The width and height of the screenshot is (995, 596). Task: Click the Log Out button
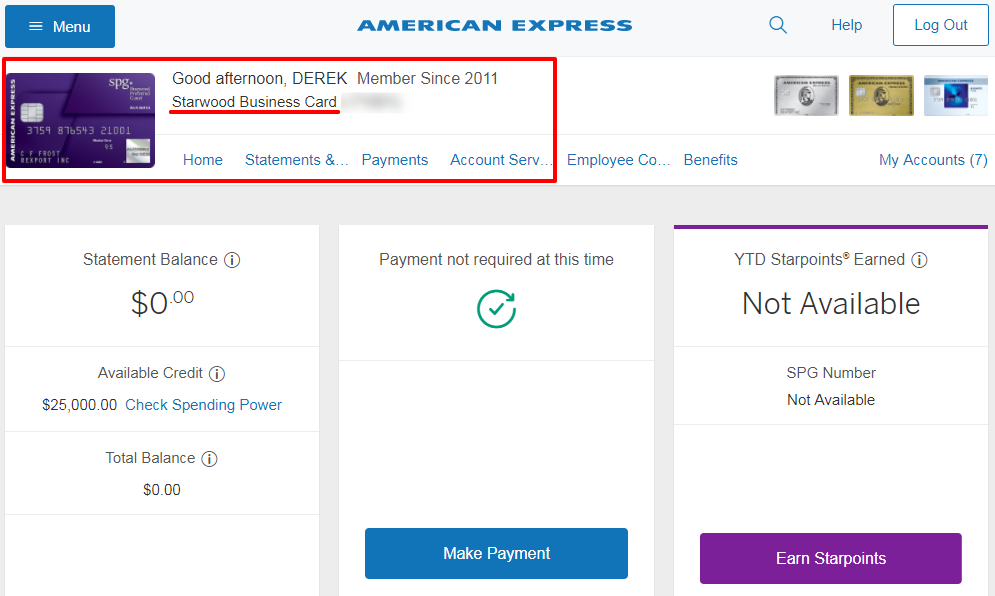(x=940, y=25)
